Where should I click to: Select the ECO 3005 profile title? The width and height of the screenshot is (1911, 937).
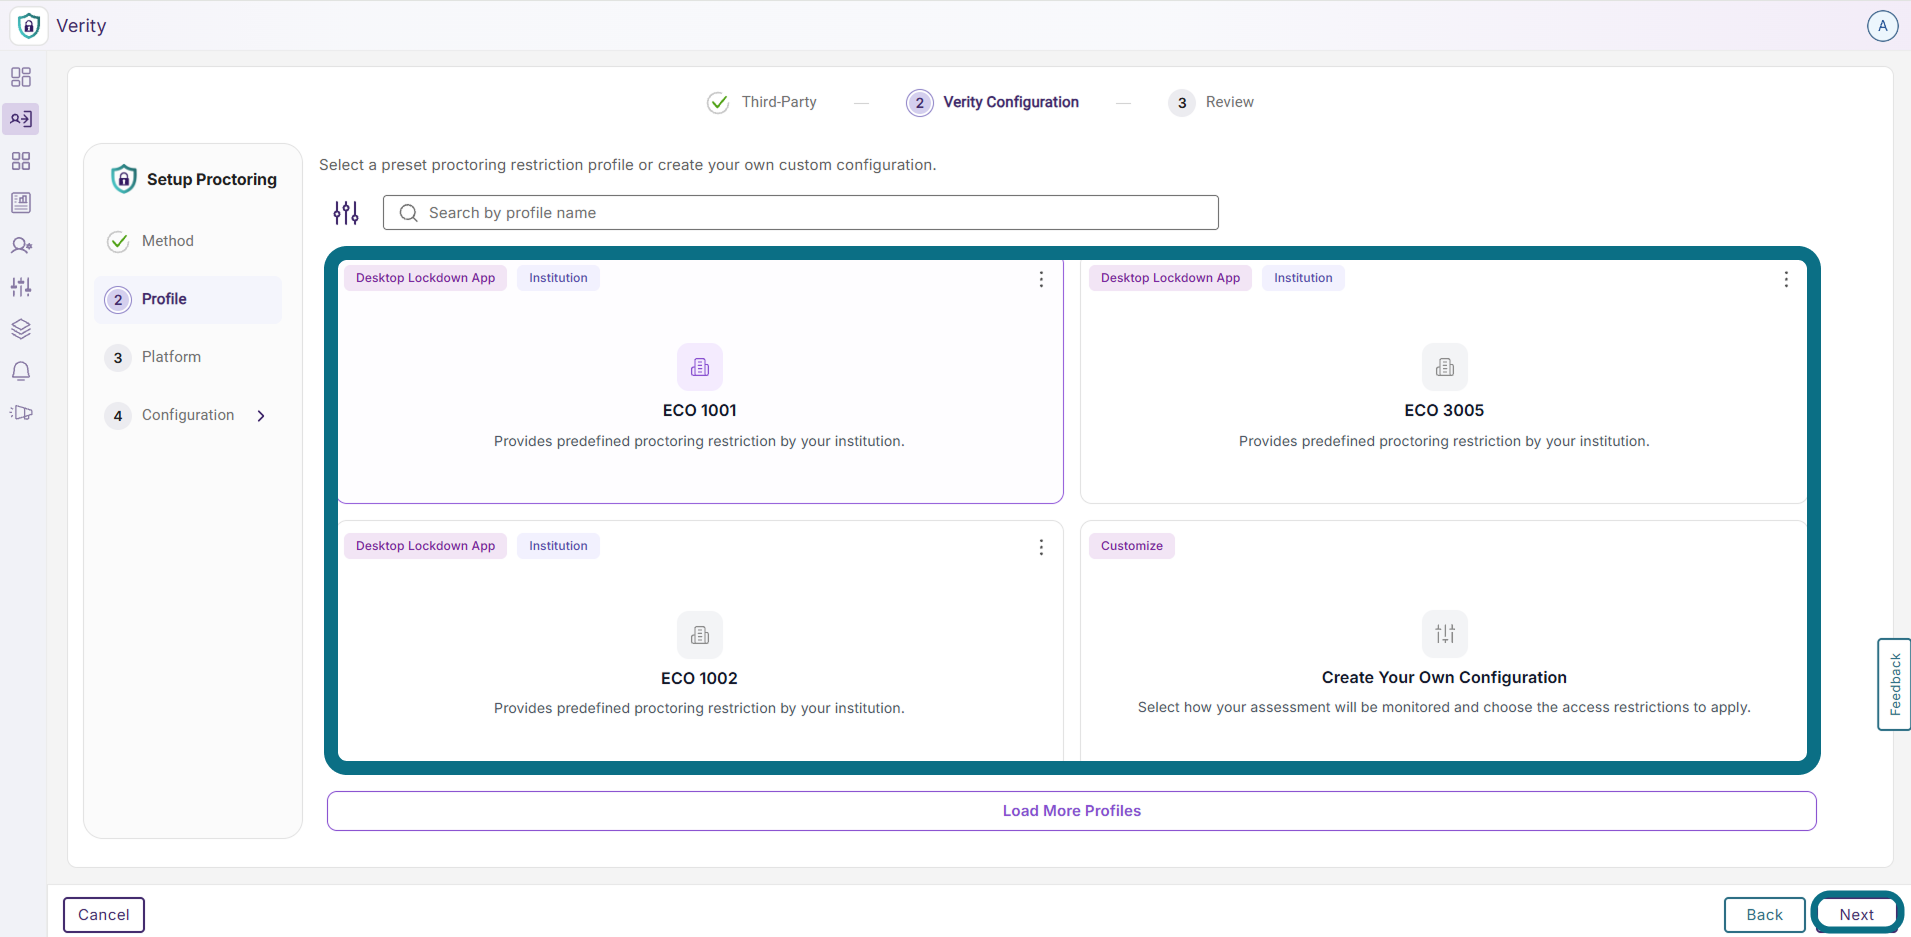tap(1444, 410)
